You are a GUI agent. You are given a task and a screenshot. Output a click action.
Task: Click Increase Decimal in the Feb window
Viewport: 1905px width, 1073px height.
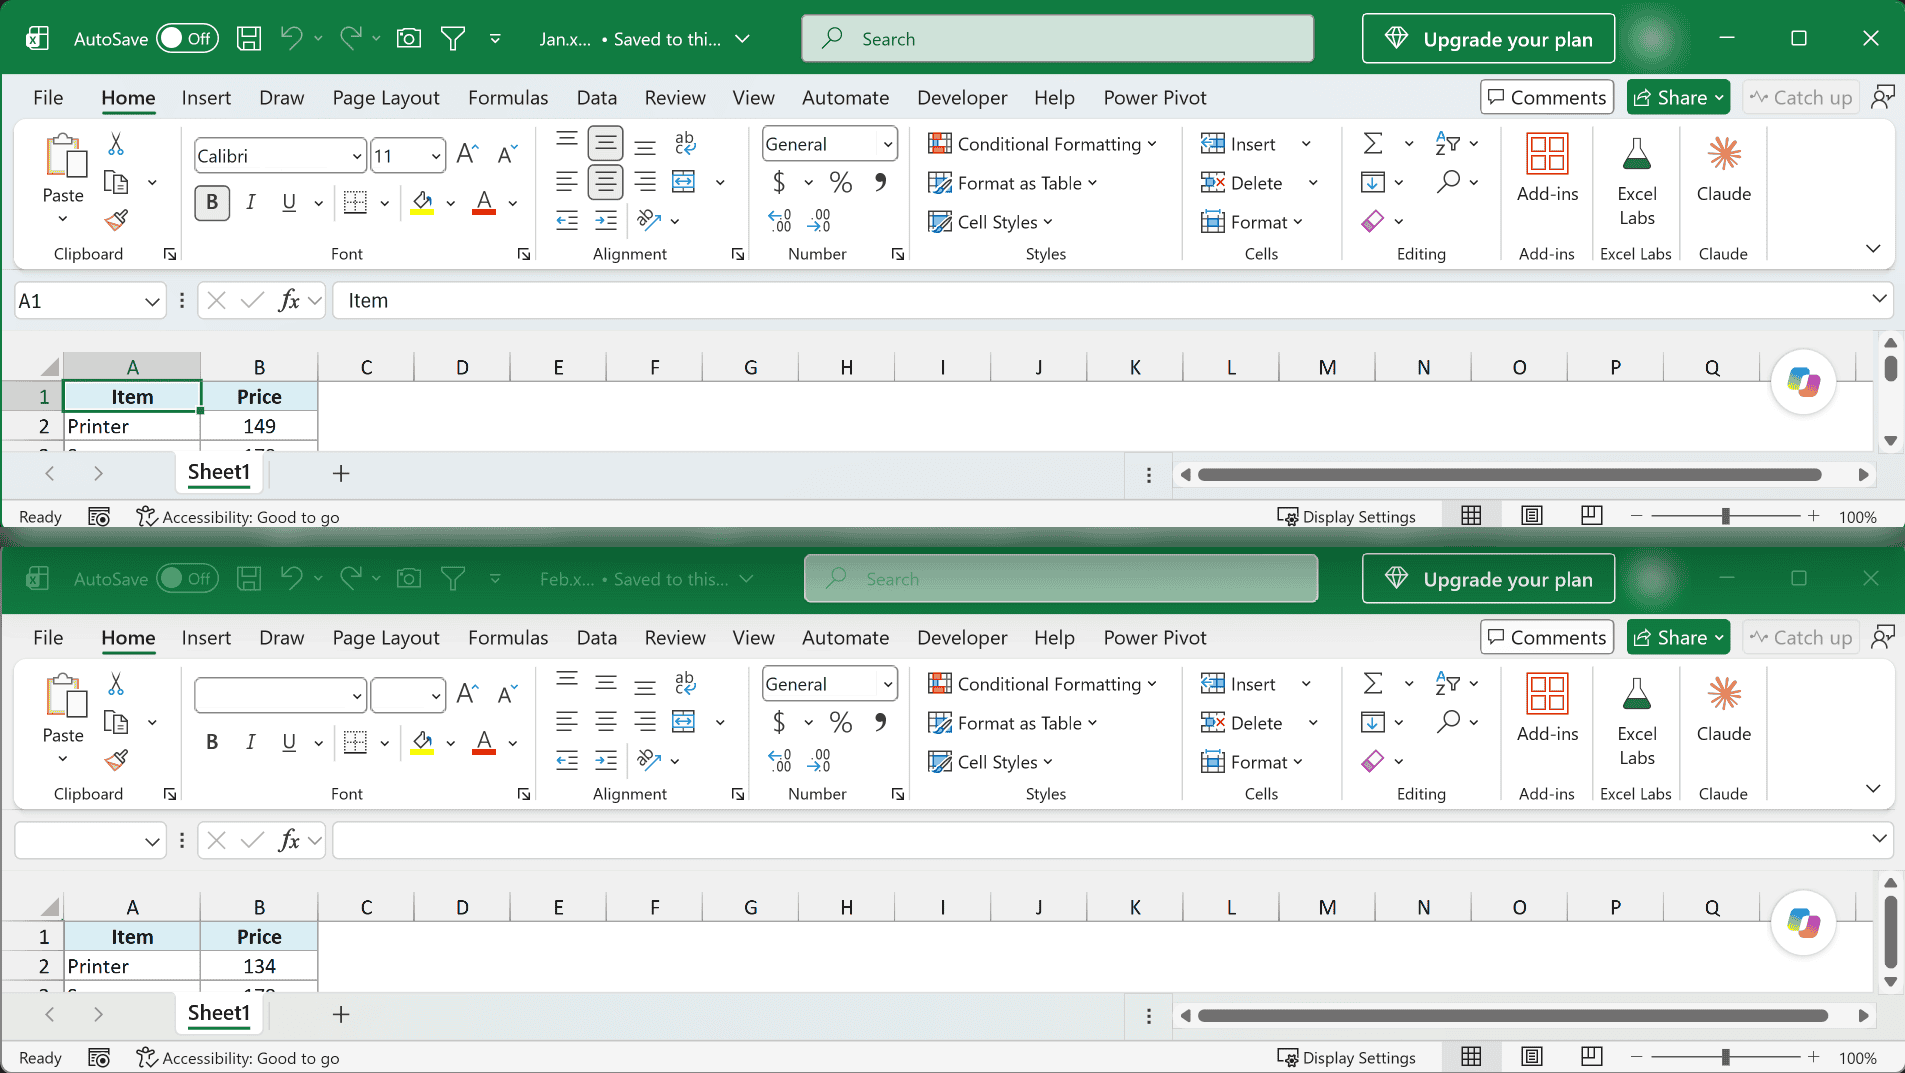point(780,761)
